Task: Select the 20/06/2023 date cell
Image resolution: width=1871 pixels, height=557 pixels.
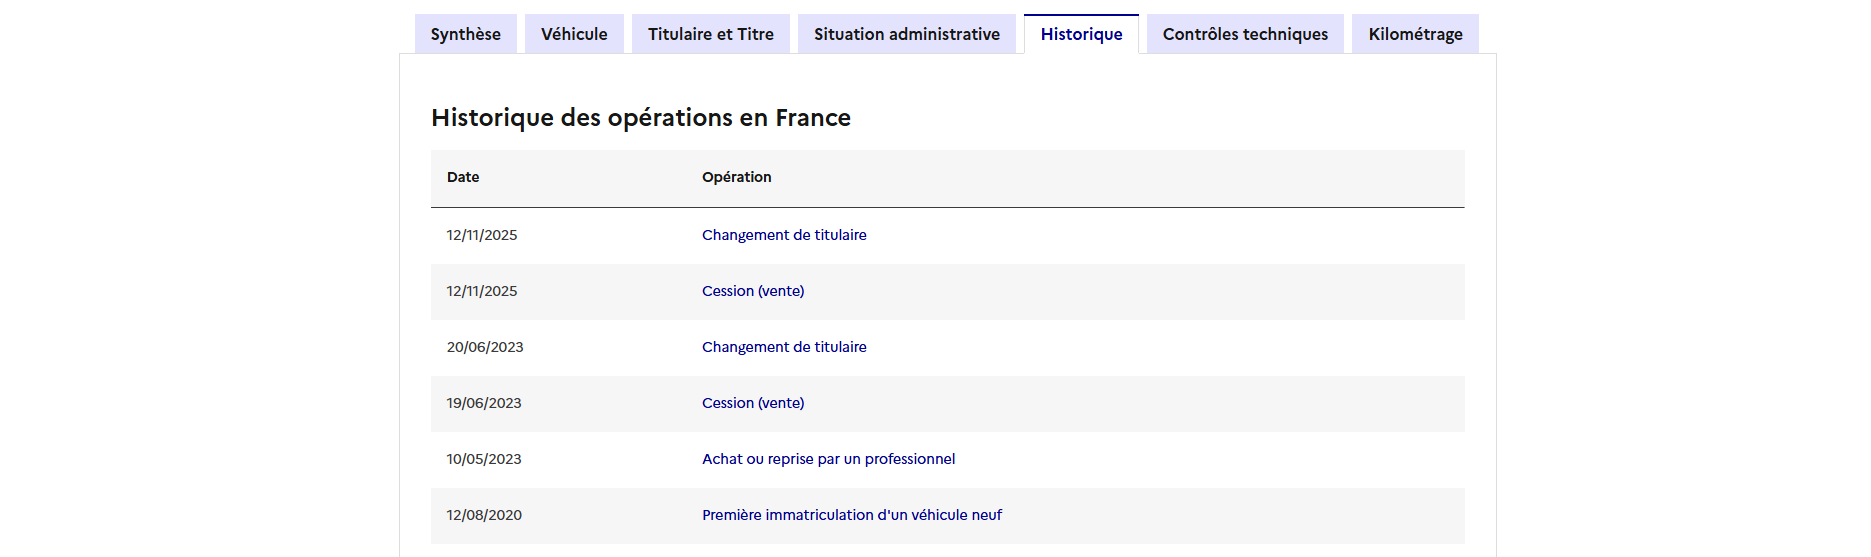Action: [x=485, y=347]
